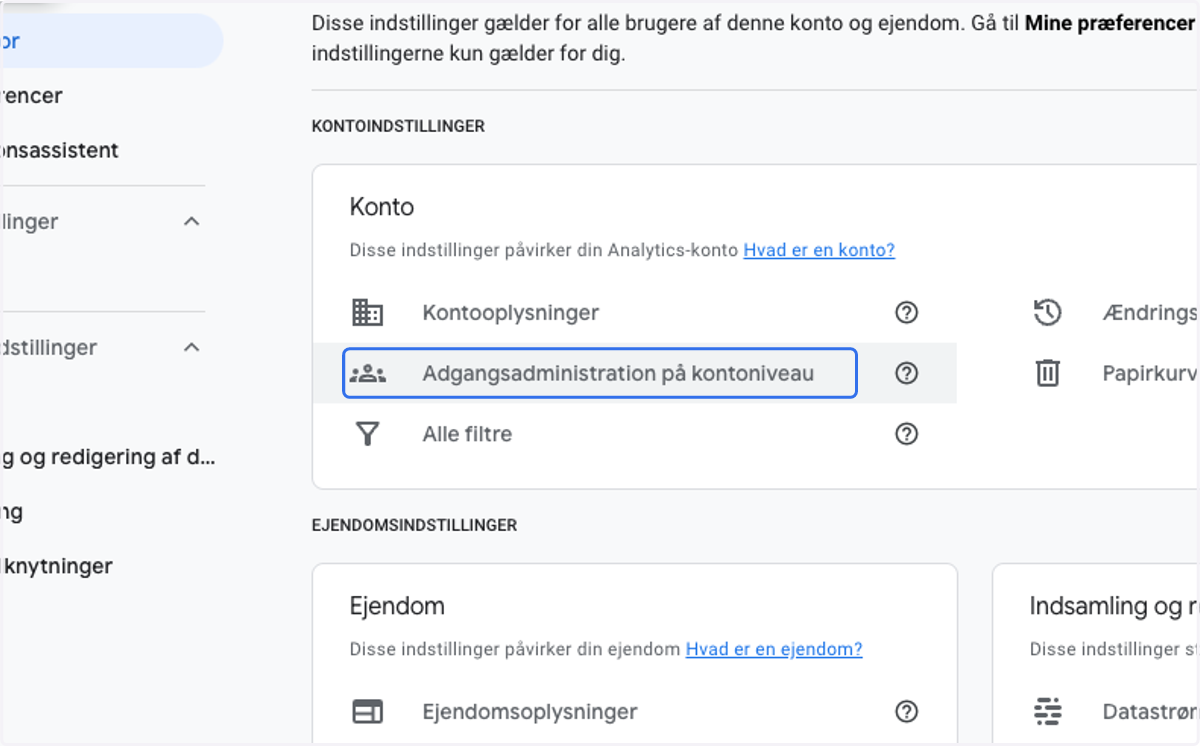1200x746 pixels.
Task: Select the sidebar item ending in 'onsassistent'
Action: [59, 150]
